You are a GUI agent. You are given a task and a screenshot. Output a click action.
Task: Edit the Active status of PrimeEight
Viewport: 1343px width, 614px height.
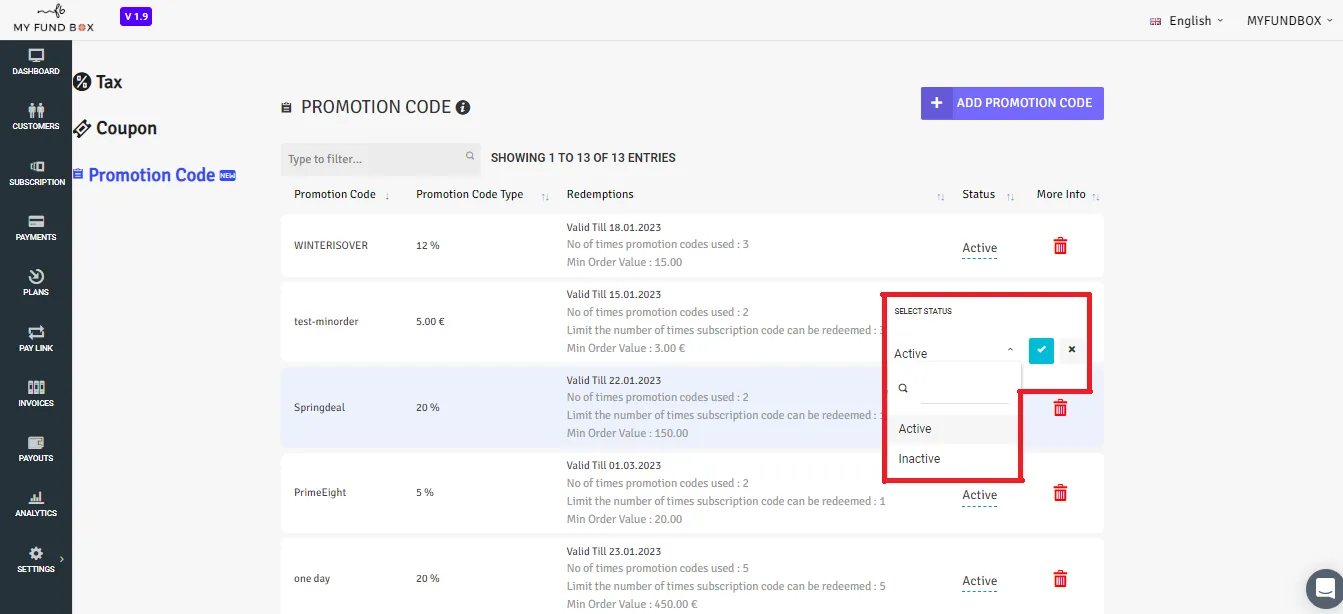pos(980,495)
